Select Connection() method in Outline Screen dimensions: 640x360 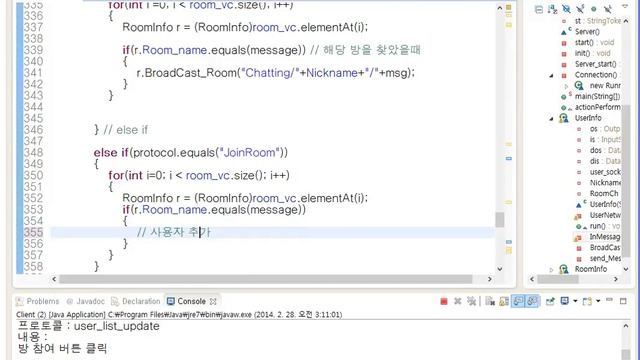tap(598, 75)
